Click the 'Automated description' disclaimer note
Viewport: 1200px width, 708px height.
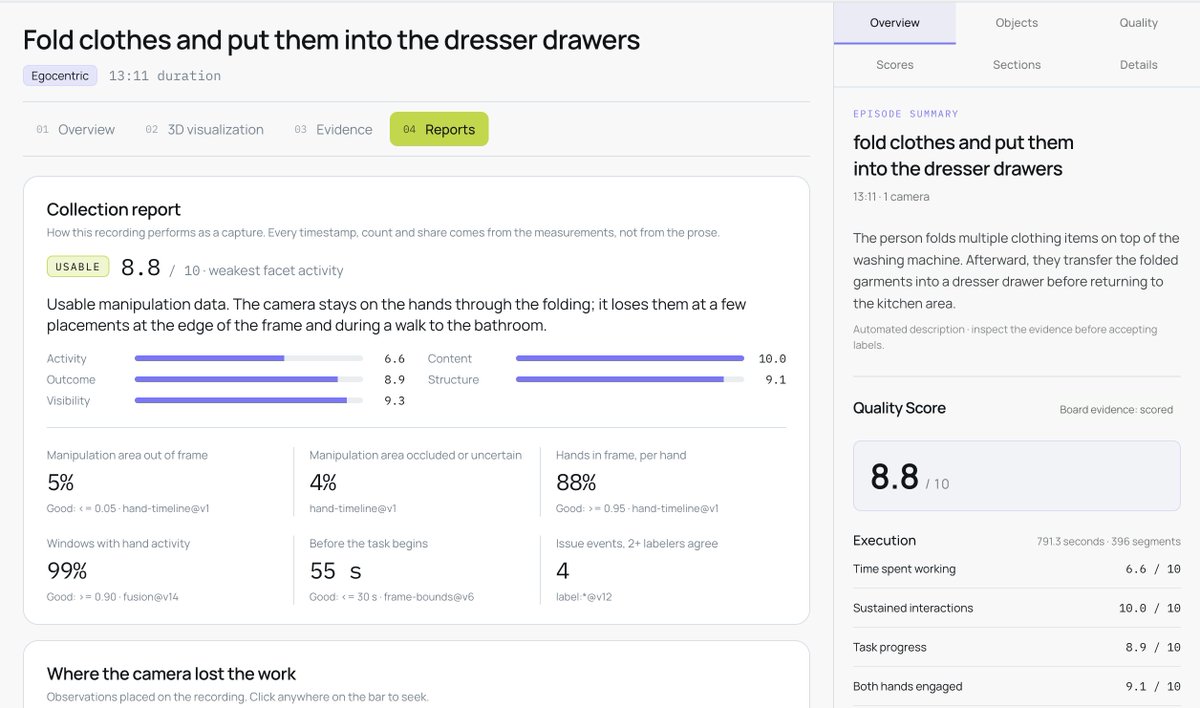[x=1005, y=336]
